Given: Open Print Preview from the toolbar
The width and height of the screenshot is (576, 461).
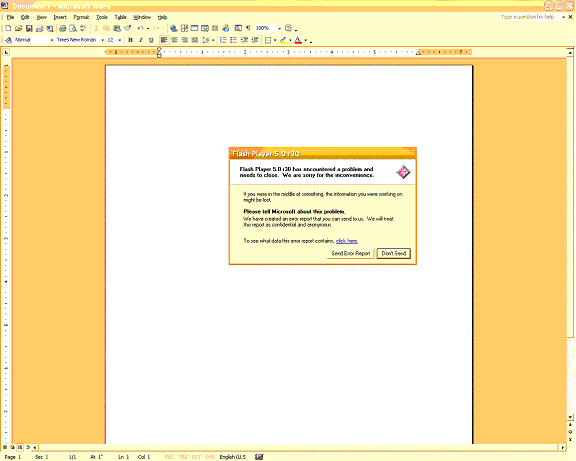Looking at the screenshot, I should pyautogui.click(x=73, y=28).
